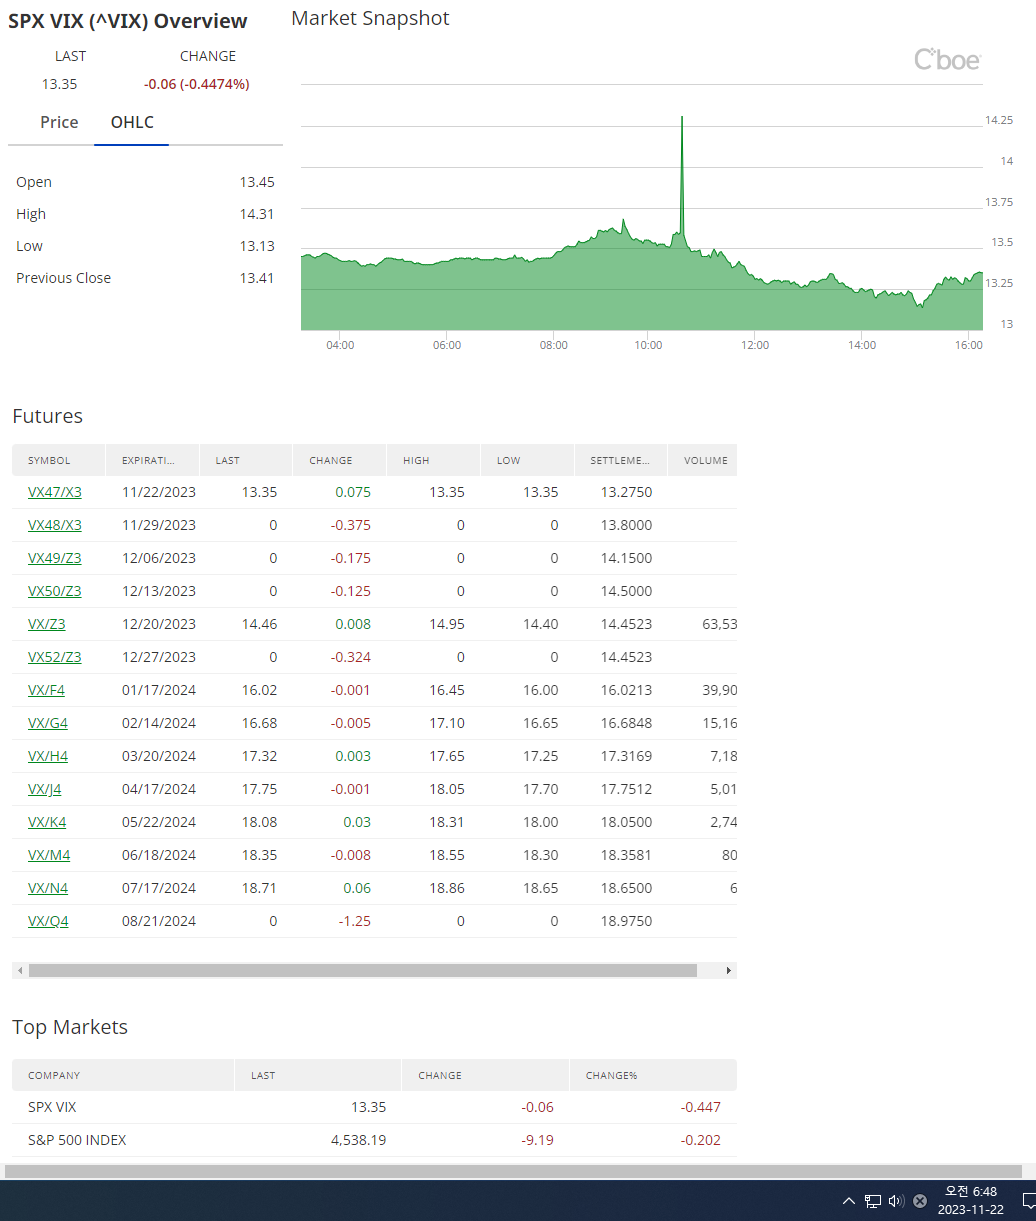This screenshot has height=1221, width=1036.
Task: Open the VX50/Z3 futures symbol
Action: [55, 591]
